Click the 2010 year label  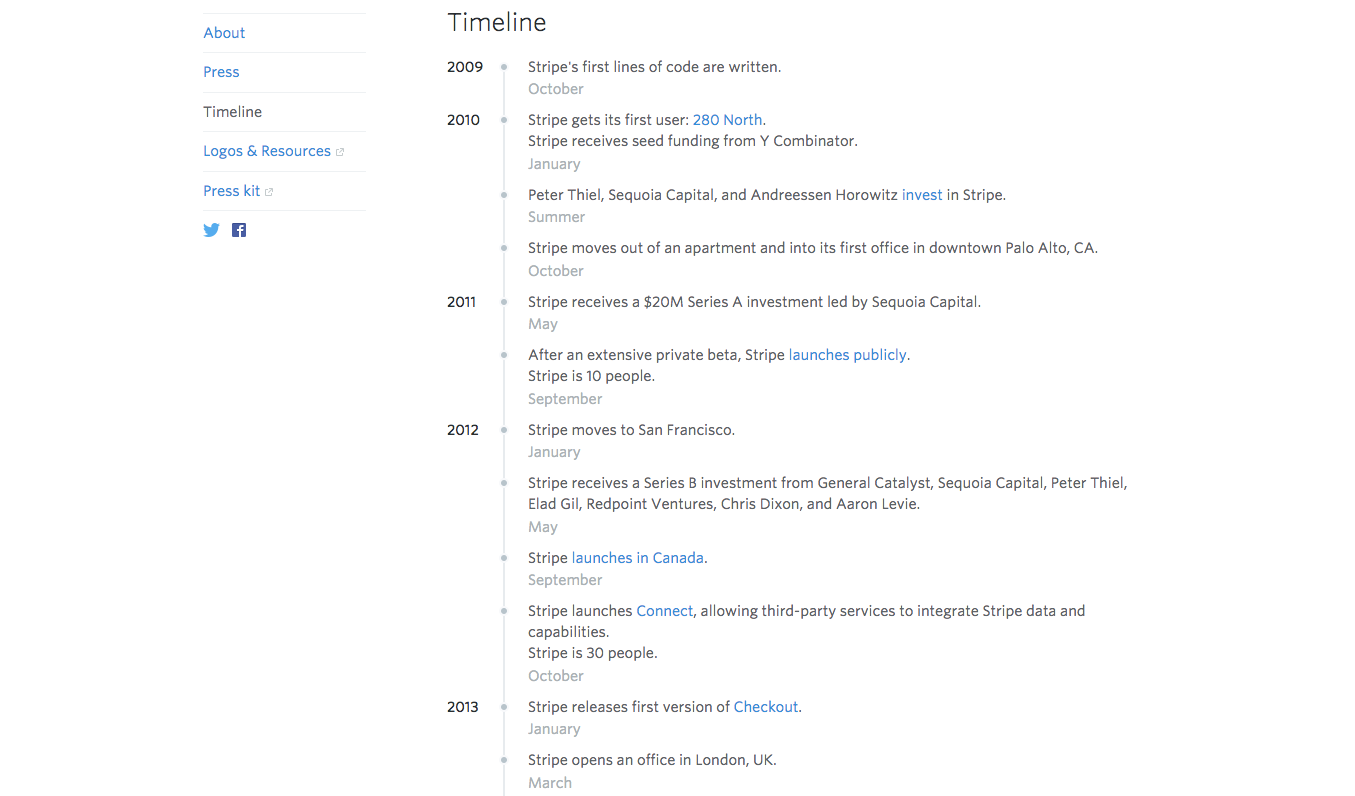pyautogui.click(x=463, y=120)
